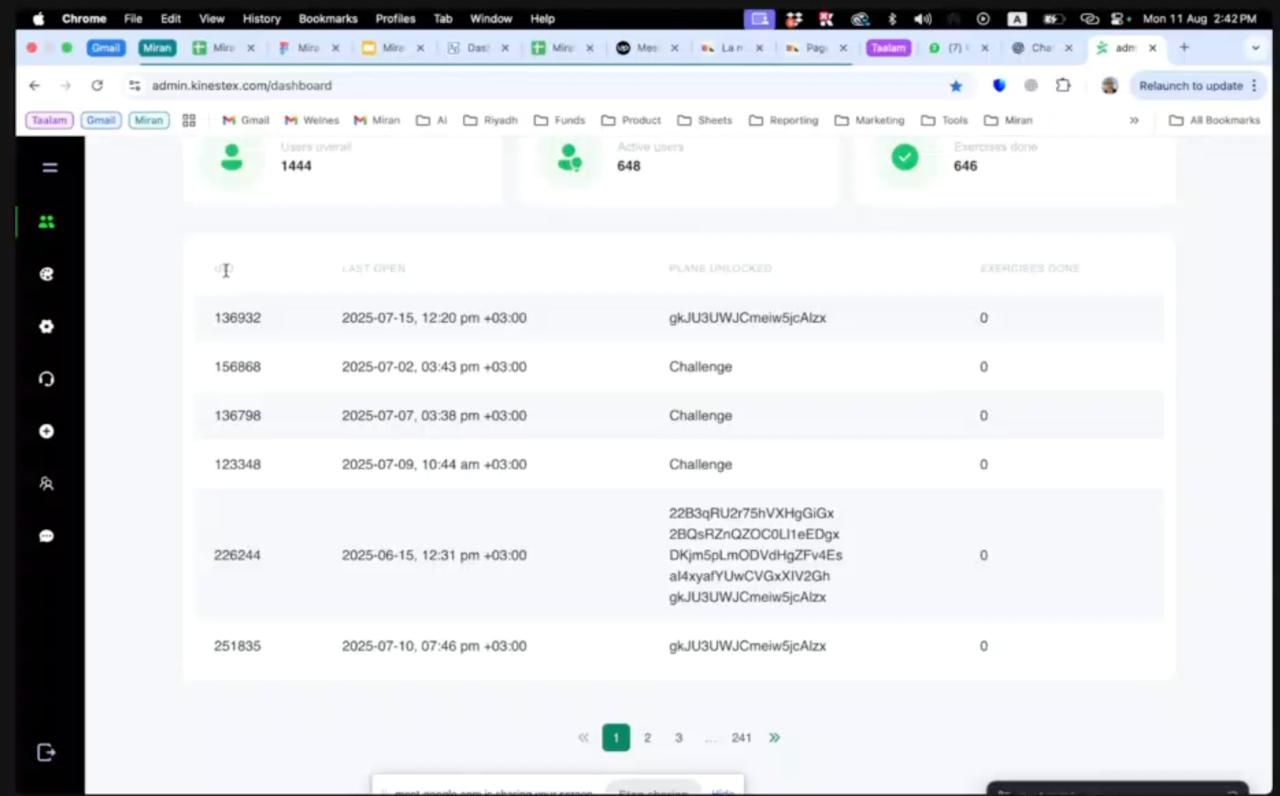This screenshot has height=796, width=1280.
Task: Click current page 1 button
Action: [616, 738]
